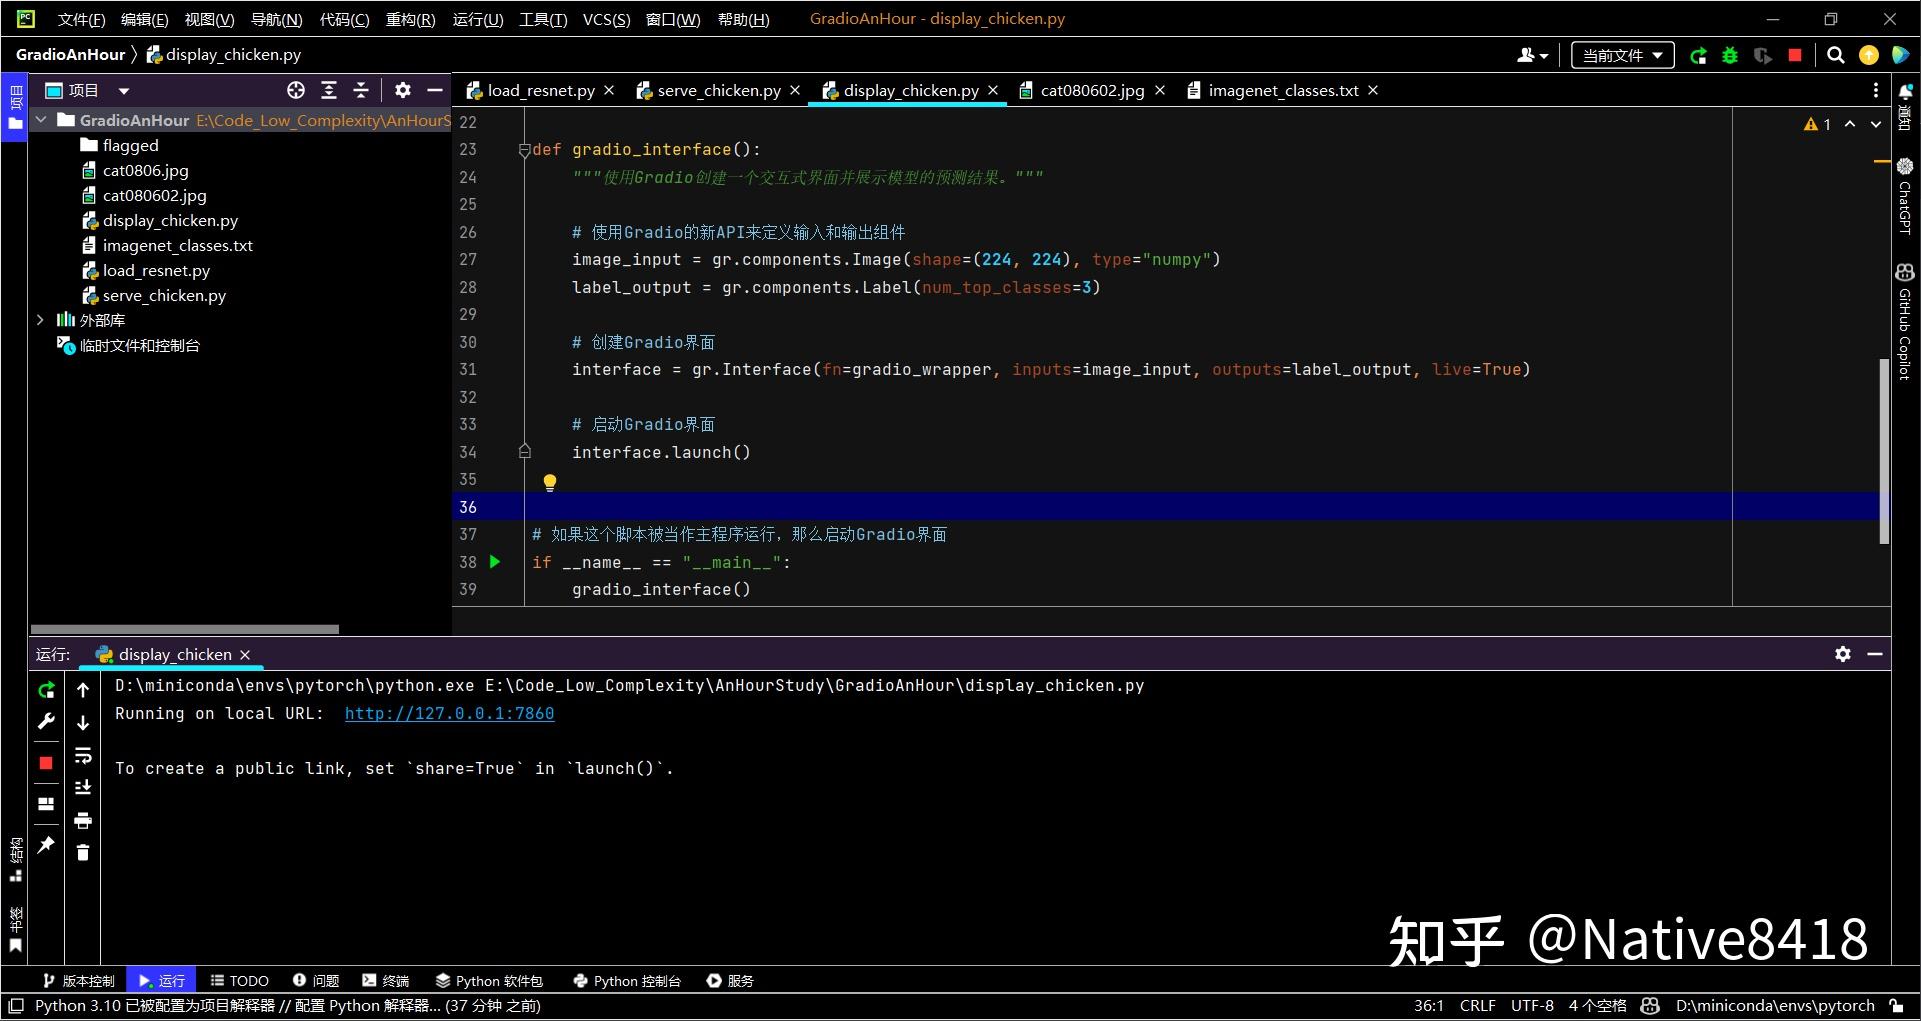This screenshot has height=1021, width=1921.
Task: Click the light bulb intention icon
Action: 549,483
